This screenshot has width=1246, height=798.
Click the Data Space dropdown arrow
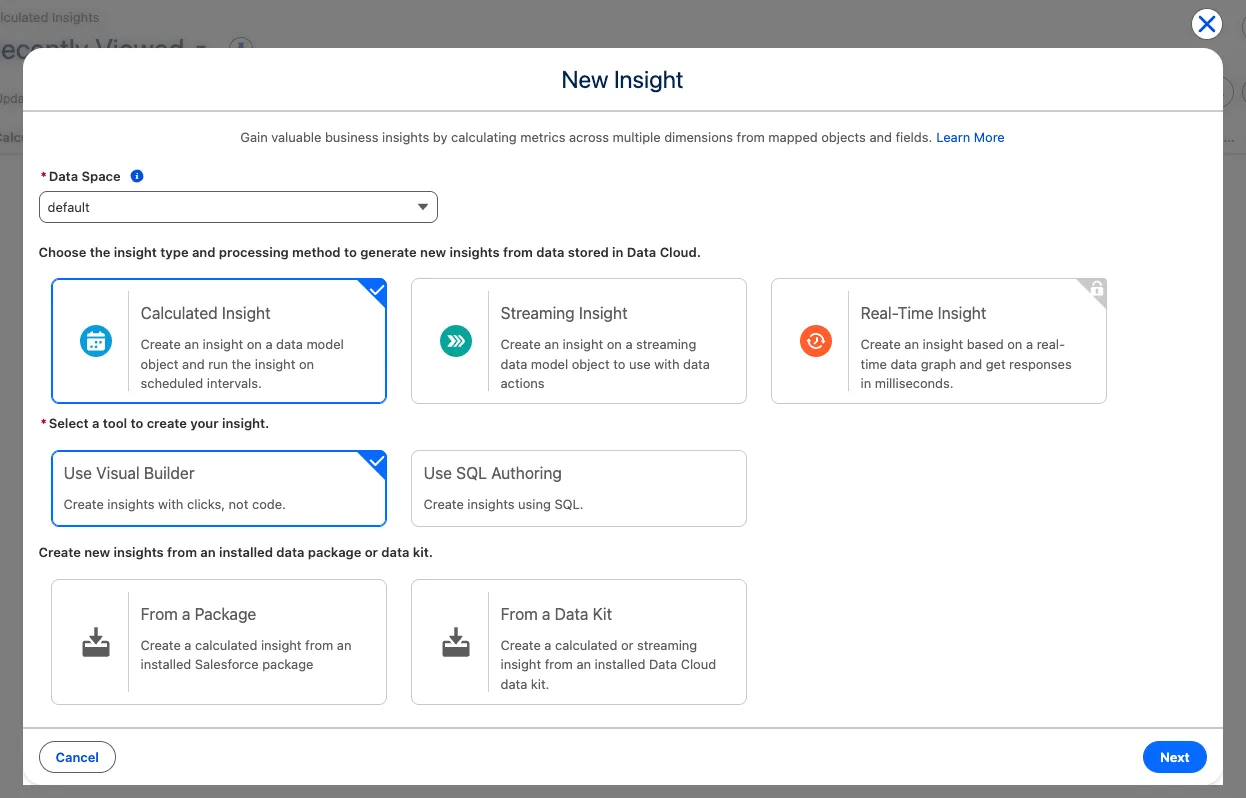422,207
